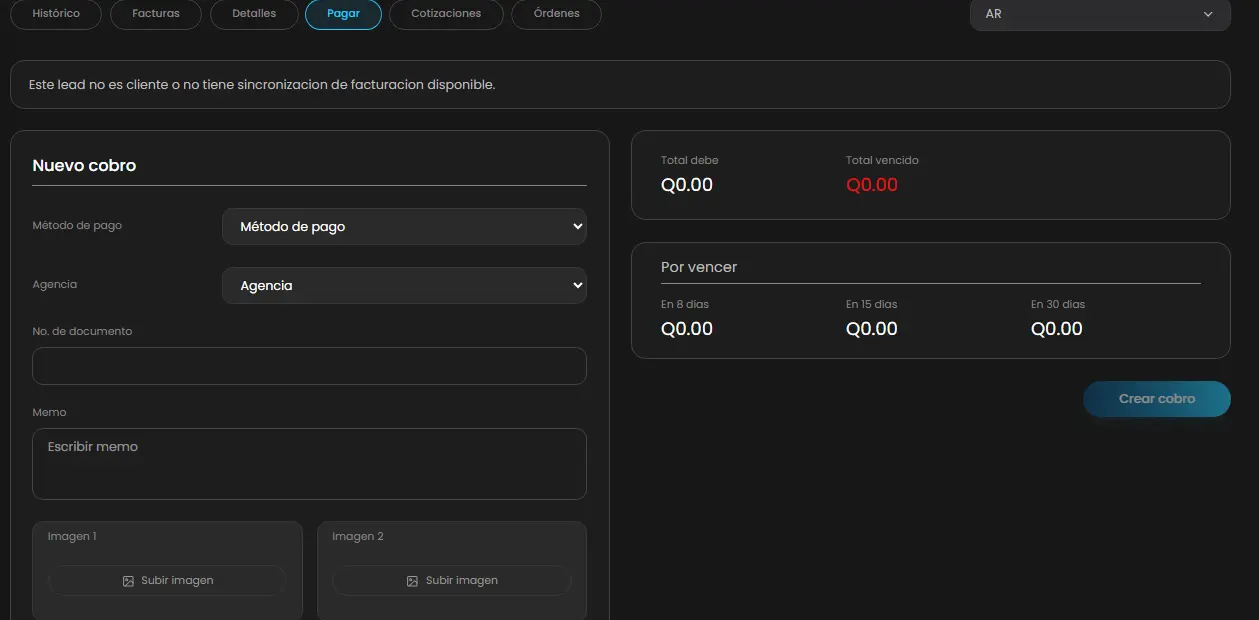Switch to the Órdenes tab

[x=556, y=14]
